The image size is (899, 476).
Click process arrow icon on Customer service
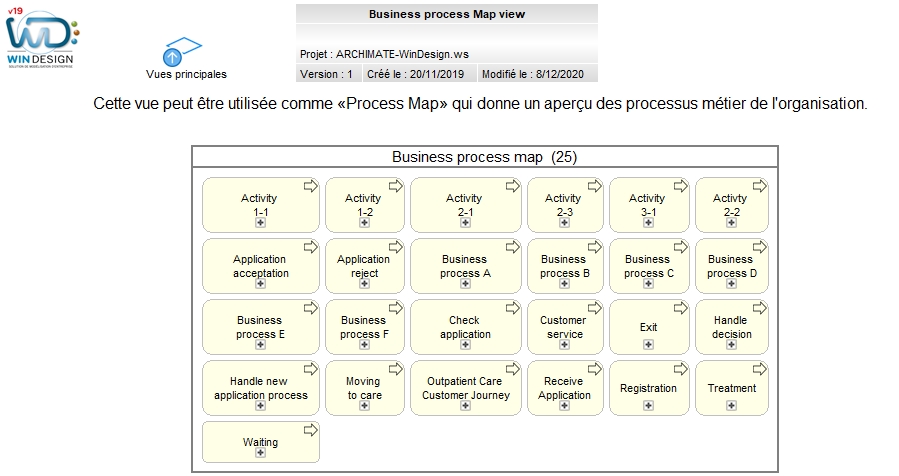pos(595,308)
